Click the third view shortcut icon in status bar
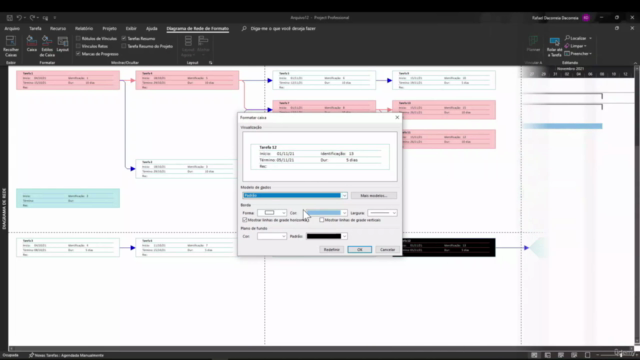The image size is (640, 360). coord(561,355)
